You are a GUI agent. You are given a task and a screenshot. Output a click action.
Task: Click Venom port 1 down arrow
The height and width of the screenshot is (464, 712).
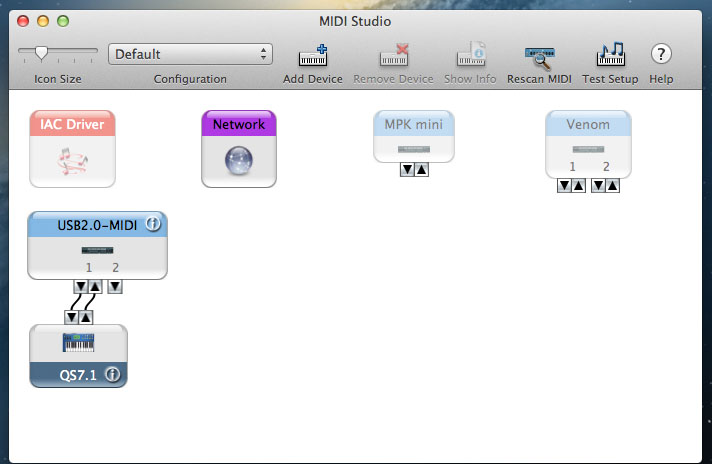(x=564, y=186)
